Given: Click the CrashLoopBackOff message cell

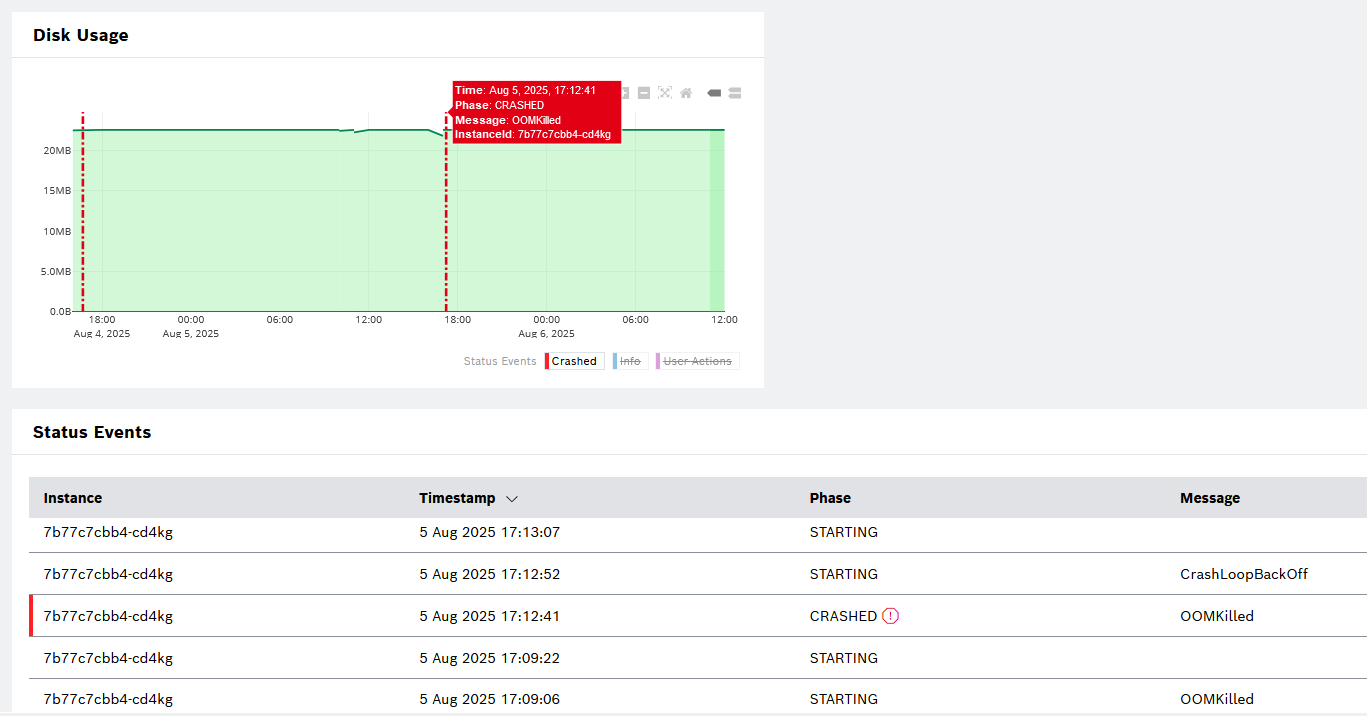Looking at the screenshot, I should (1243, 574).
